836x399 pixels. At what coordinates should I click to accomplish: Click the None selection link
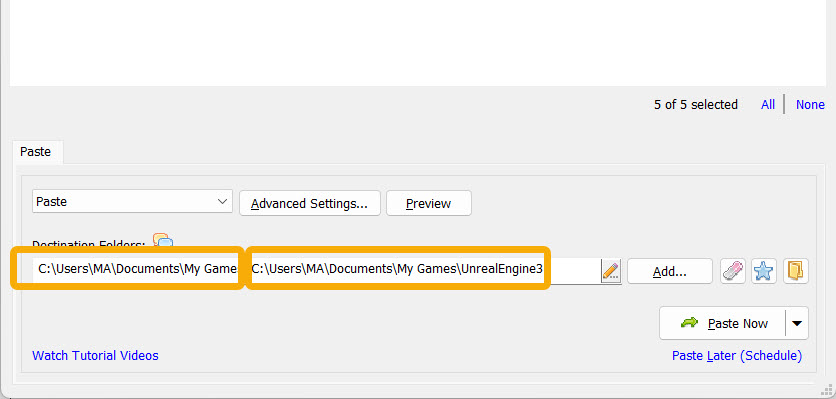click(810, 105)
